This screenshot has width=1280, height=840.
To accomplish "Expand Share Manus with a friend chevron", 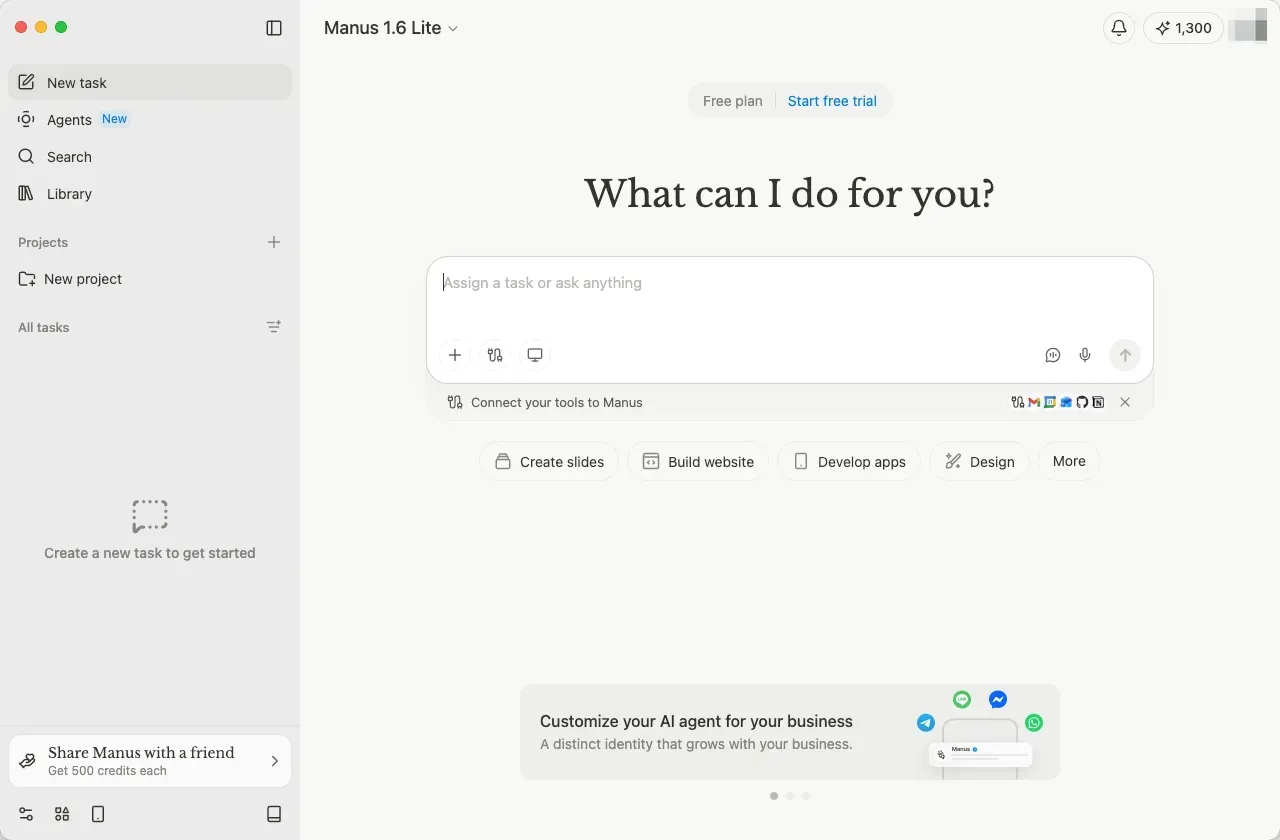I will [275, 761].
